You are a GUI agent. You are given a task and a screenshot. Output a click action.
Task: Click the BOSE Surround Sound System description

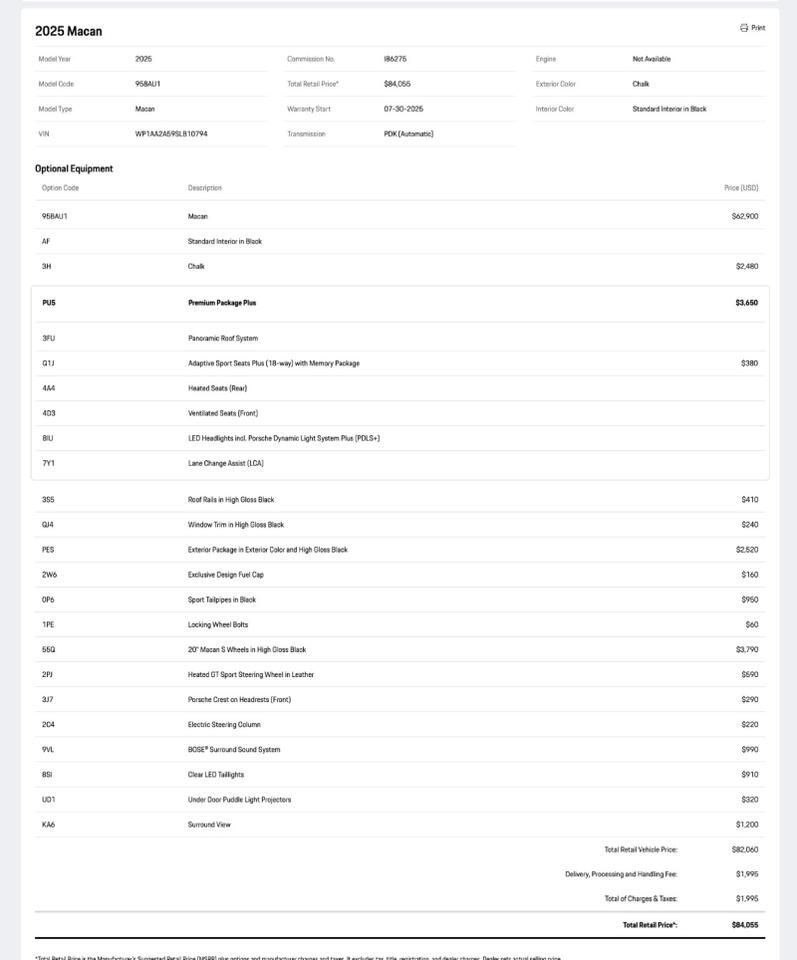coord(234,750)
